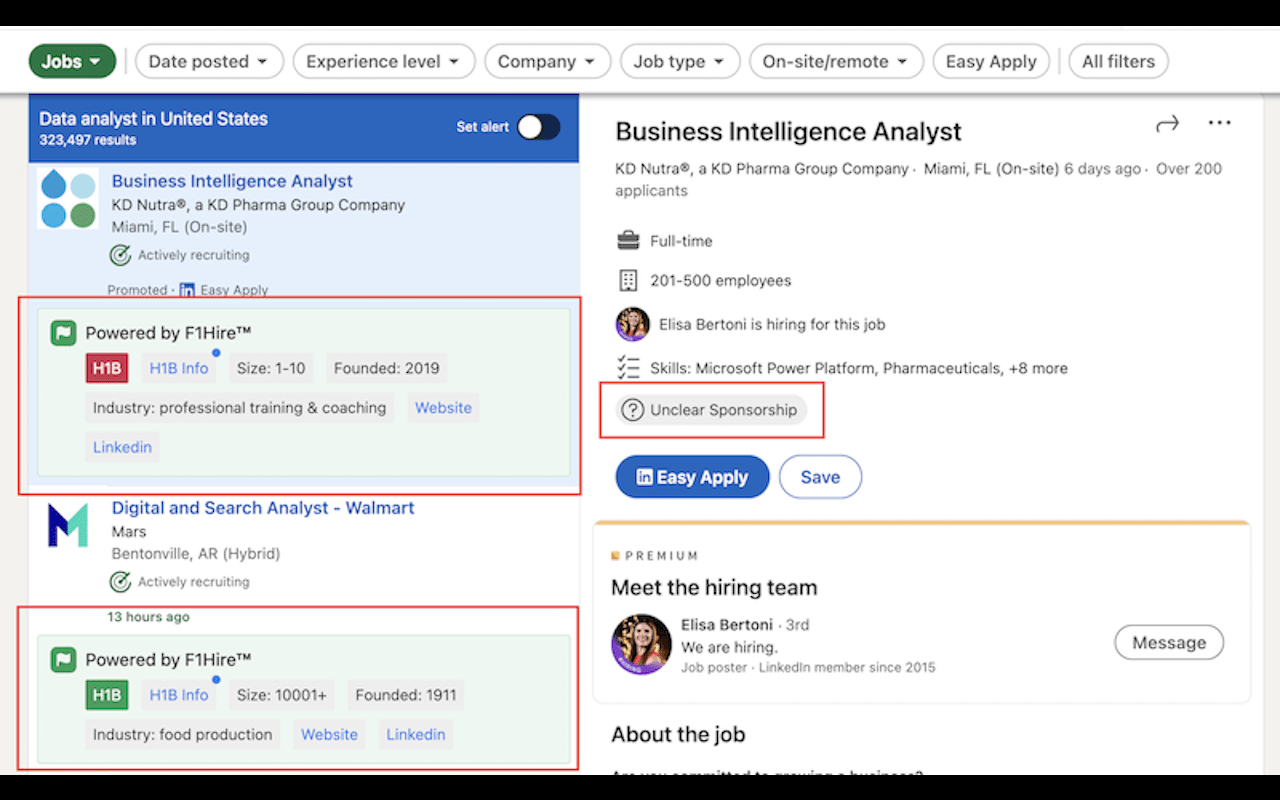This screenshot has width=1280, height=800.
Task: Expand the Experience level filter
Action: [x=383, y=61]
